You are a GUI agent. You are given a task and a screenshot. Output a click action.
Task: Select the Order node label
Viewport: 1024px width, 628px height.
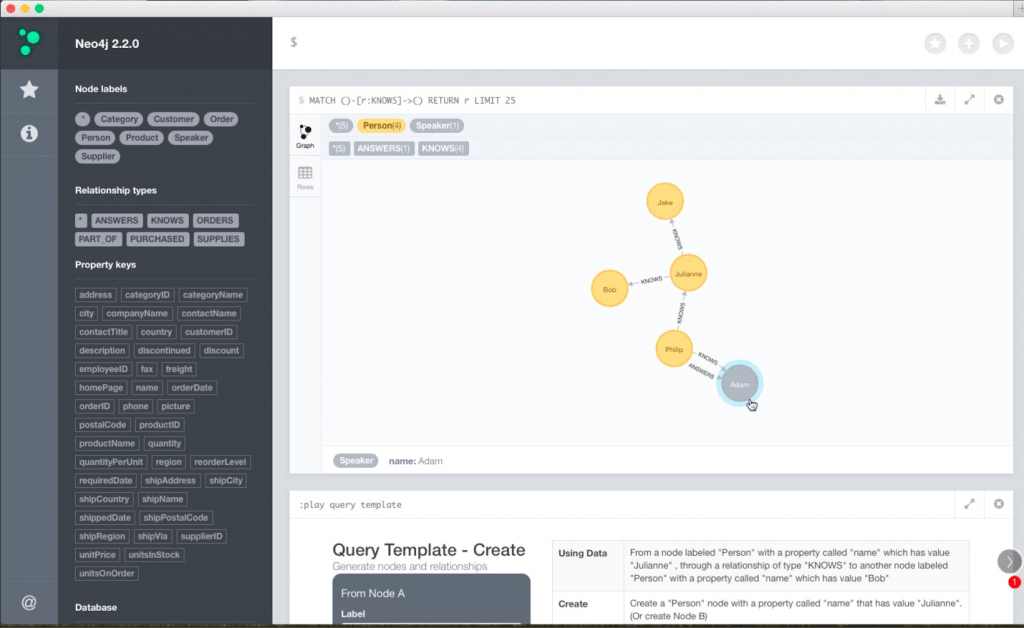coord(221,119)
